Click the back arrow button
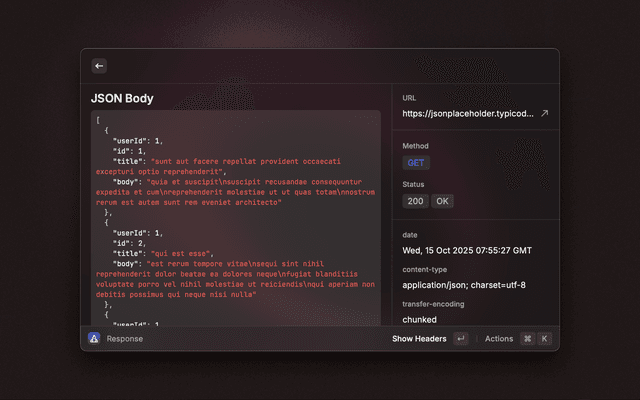Screen dimensions: 640x400 [99, 66]
